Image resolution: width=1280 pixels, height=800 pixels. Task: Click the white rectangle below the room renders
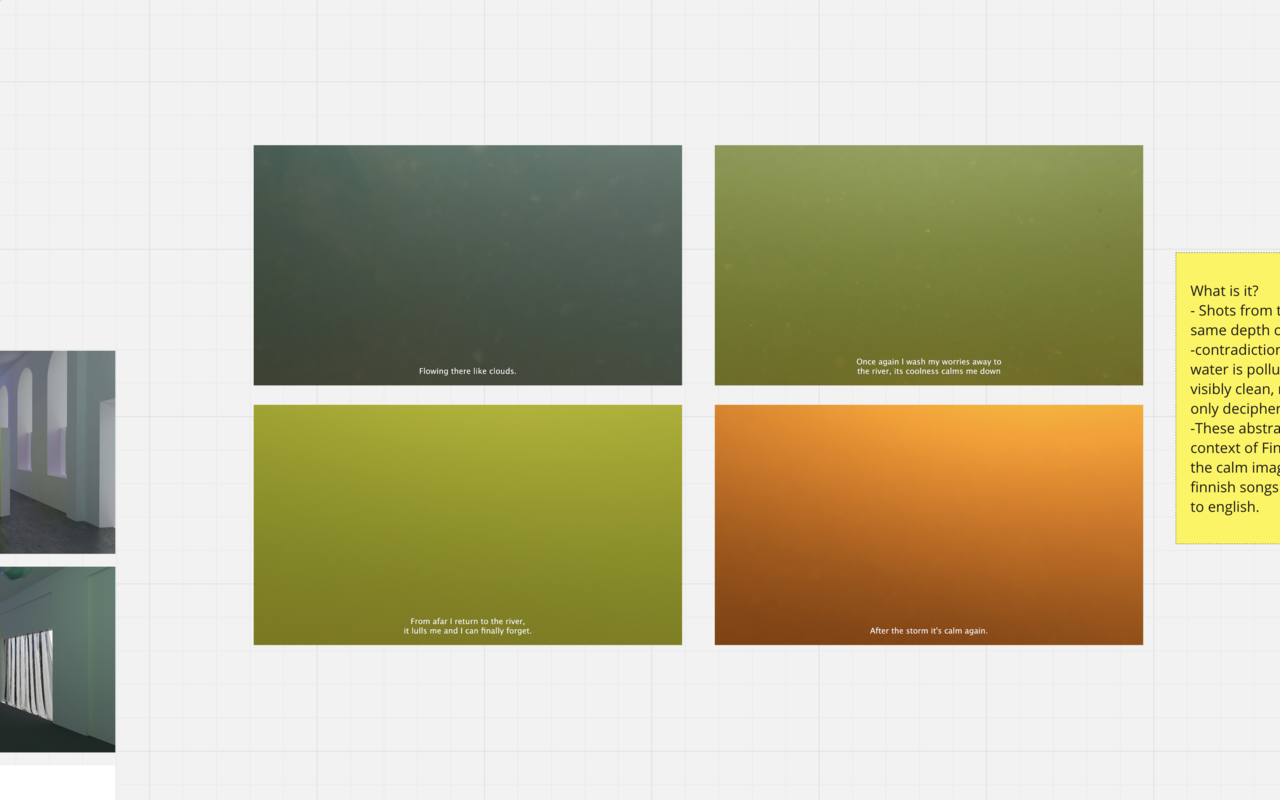pos(57,782)
